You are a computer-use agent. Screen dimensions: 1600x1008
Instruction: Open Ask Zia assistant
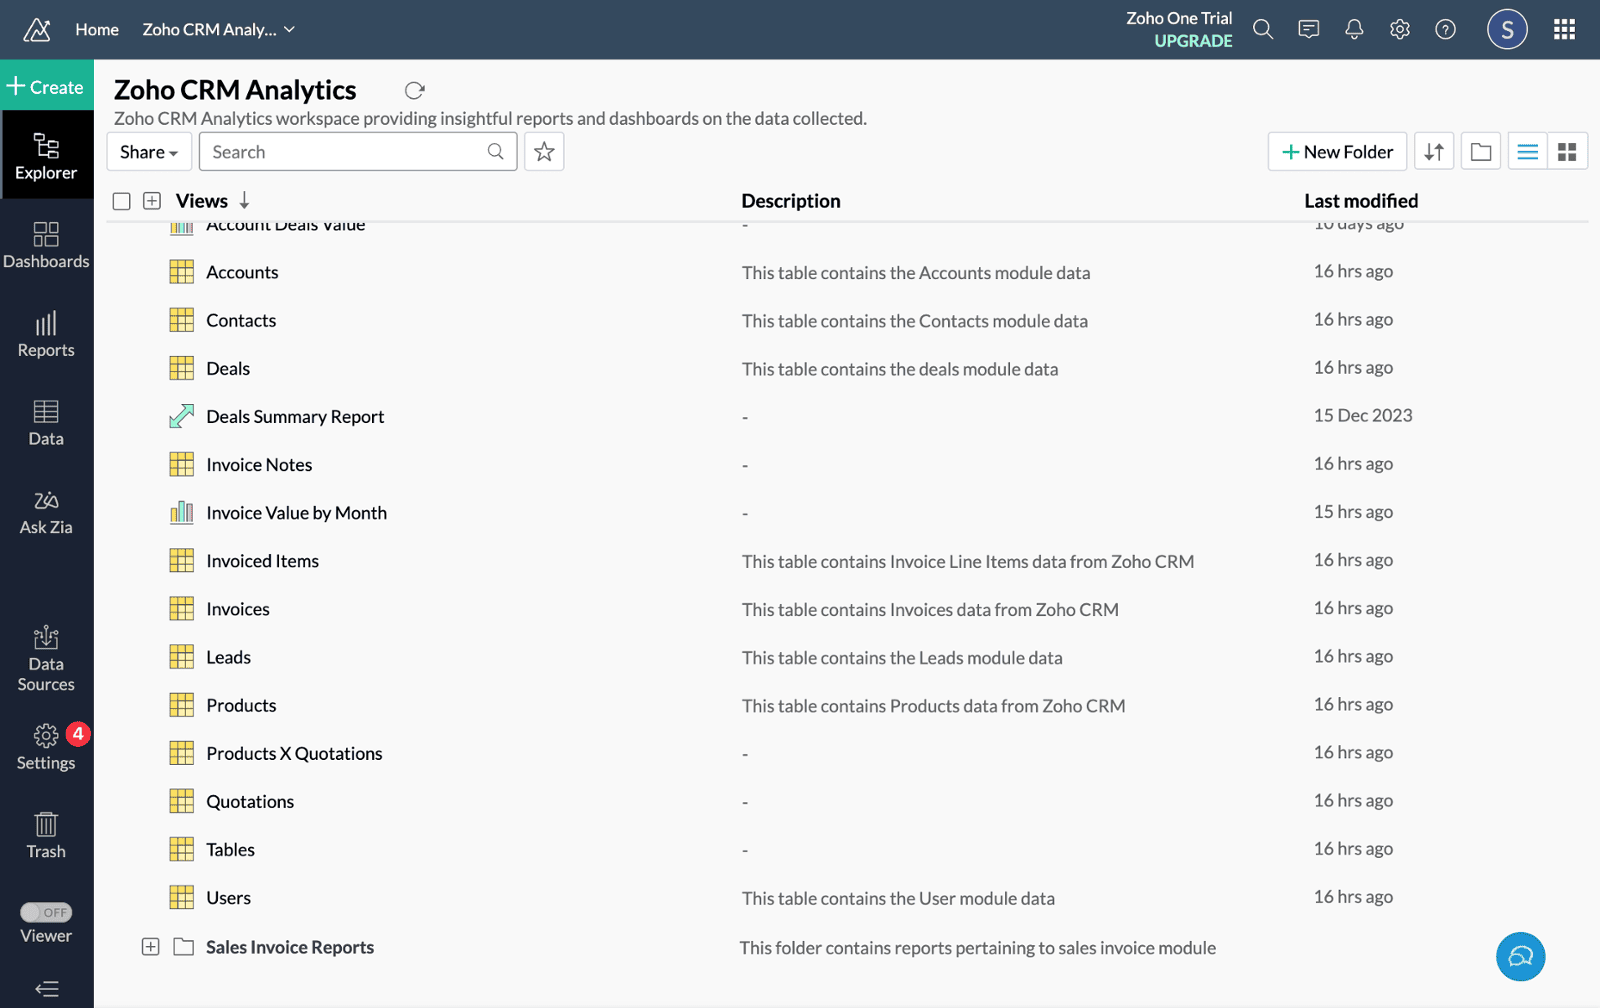click(46, 512)
